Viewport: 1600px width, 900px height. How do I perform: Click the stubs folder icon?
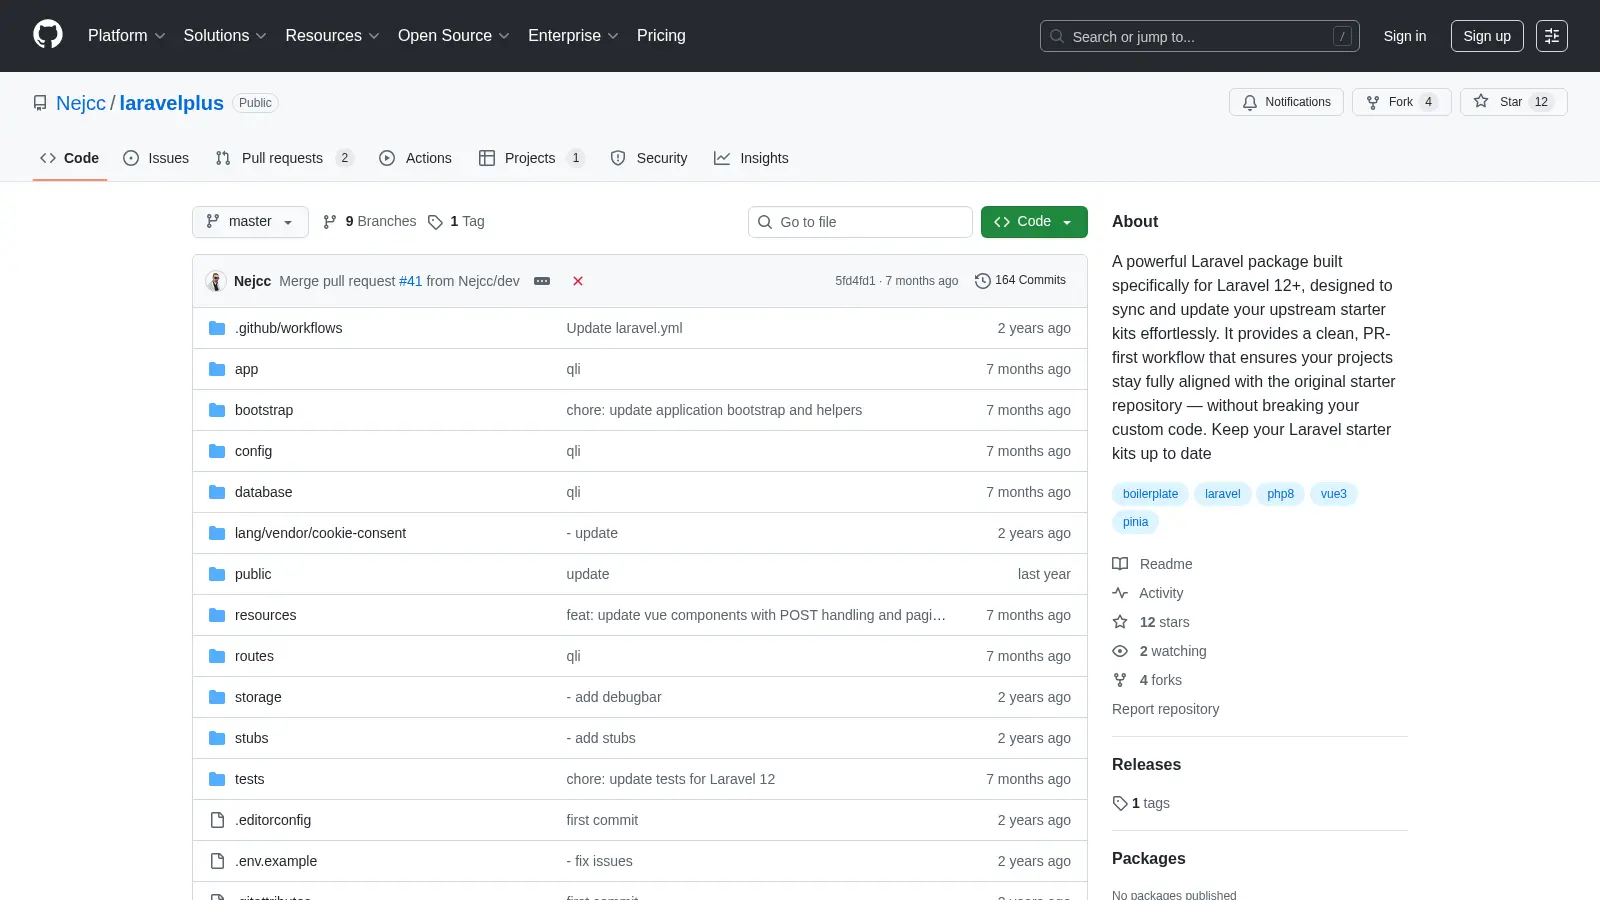coord(217,738)
